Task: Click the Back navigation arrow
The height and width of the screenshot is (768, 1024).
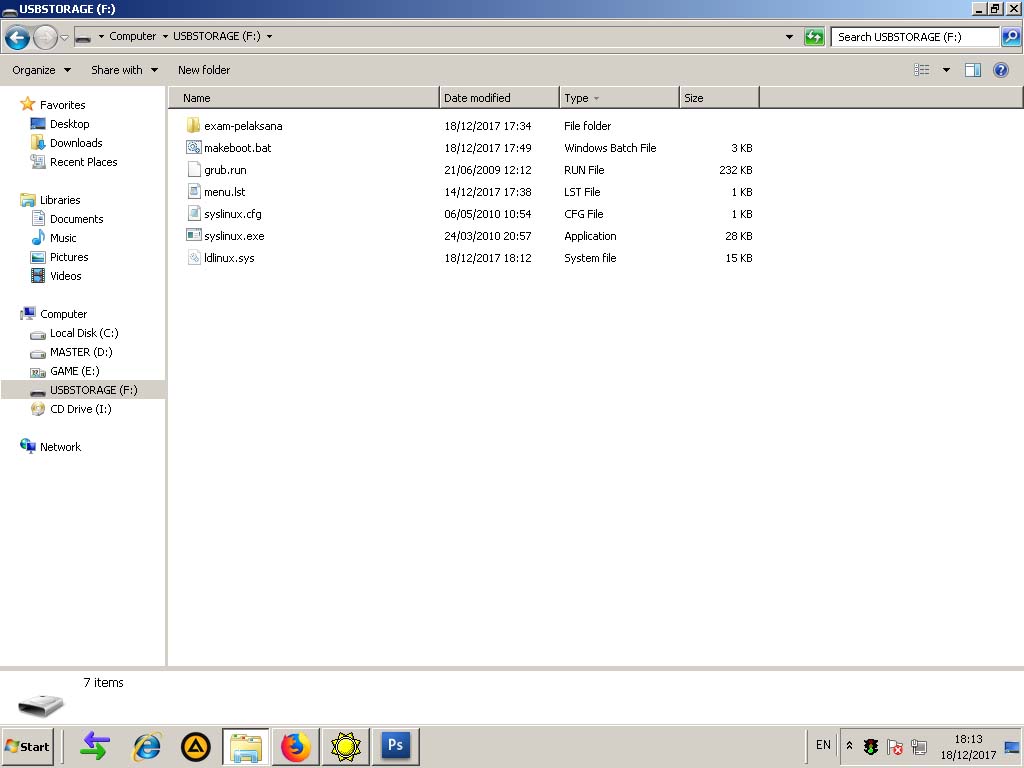Action: coord(17,38)
